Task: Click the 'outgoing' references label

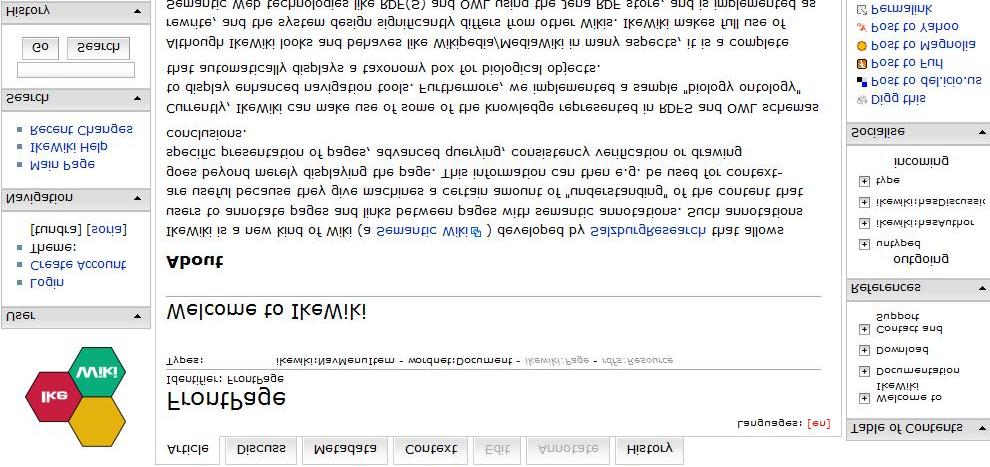Action: click(x=921, y=259)
